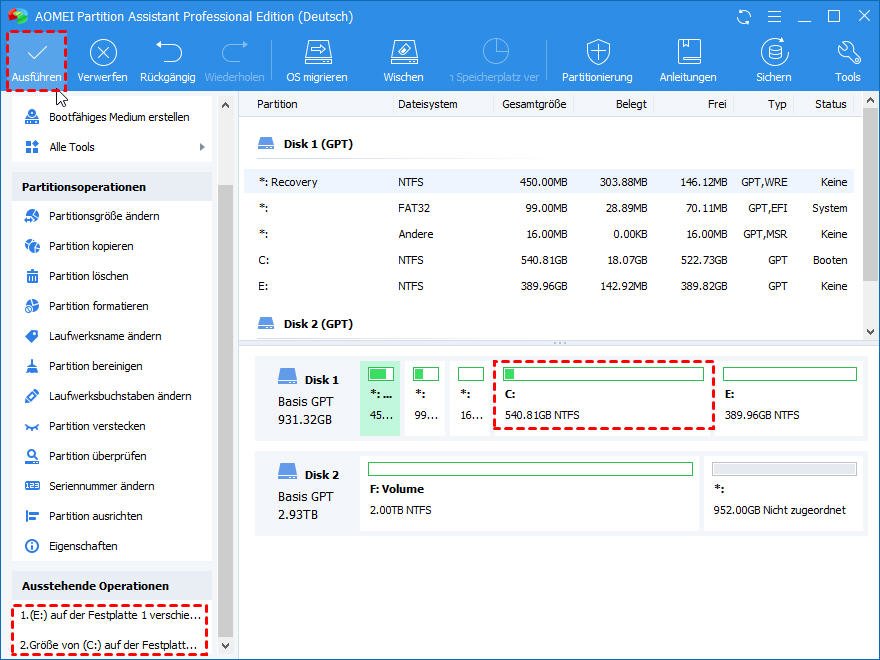Image resolution: width=880 pixels, height=660 pixels.
Task: Sort by the Belegt column header
Action: [631, 104]
